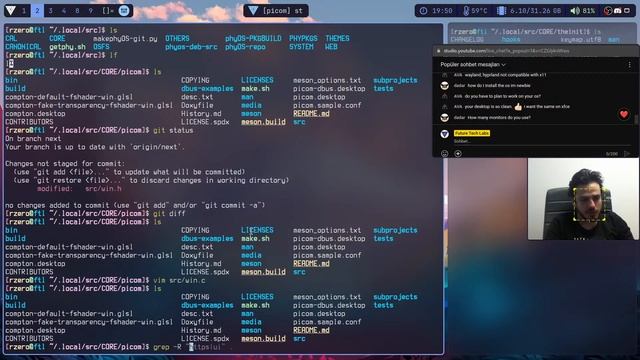Click the triangle icon in the [picom] st title

(253, 11)
